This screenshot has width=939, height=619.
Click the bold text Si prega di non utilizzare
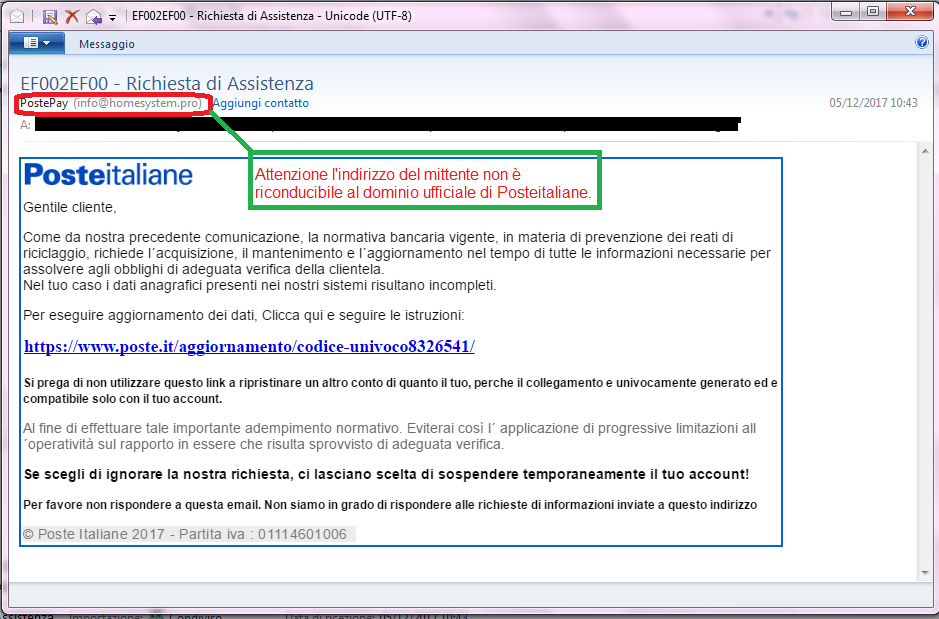click(x=400, y=390)
